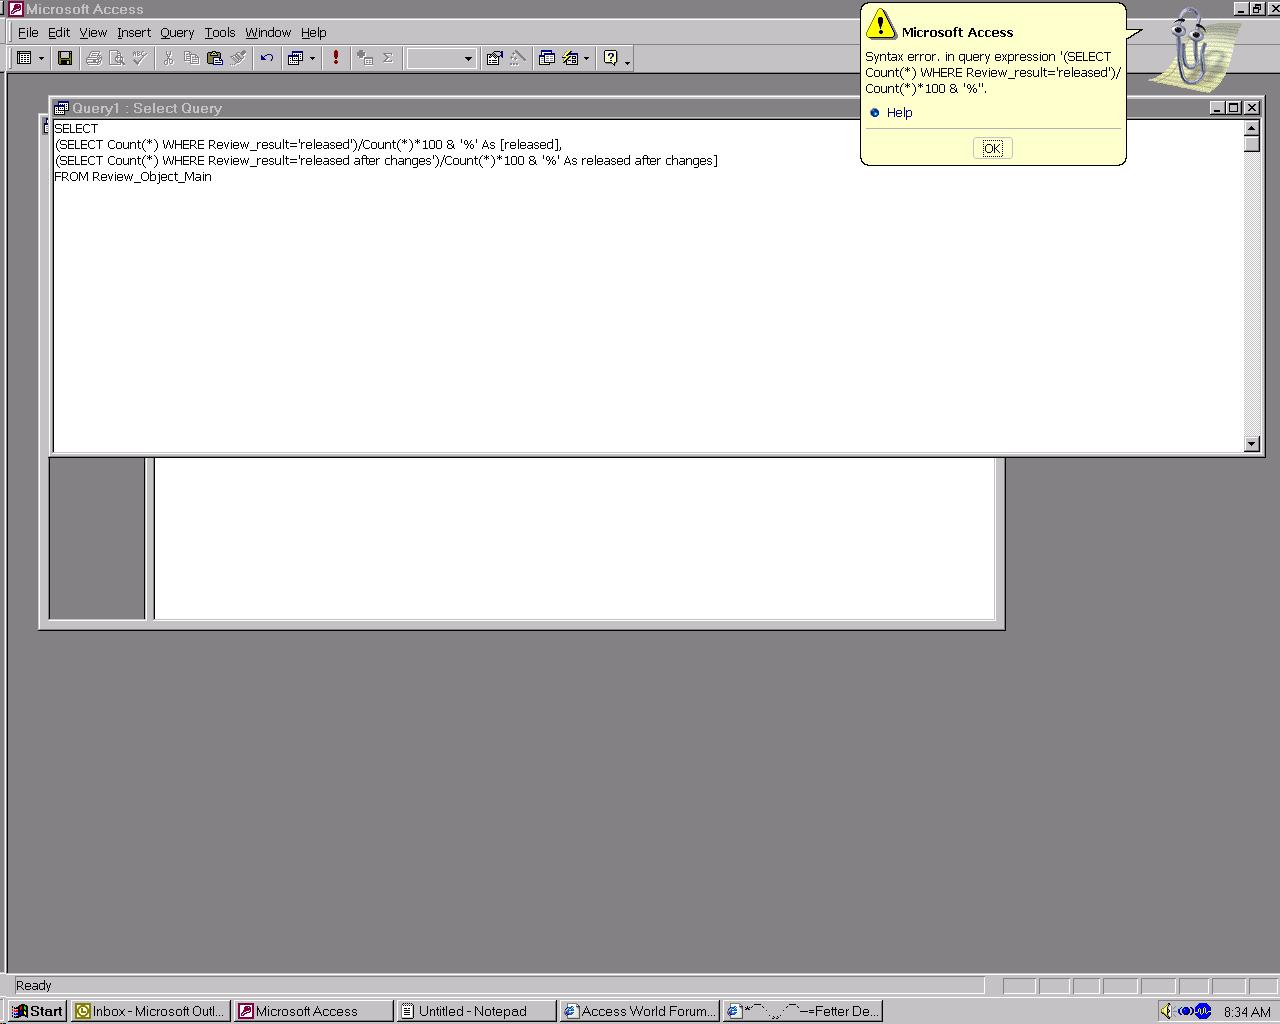Click OK in the syntax error balloon
1280x1024 pixels.
point(992,148)
